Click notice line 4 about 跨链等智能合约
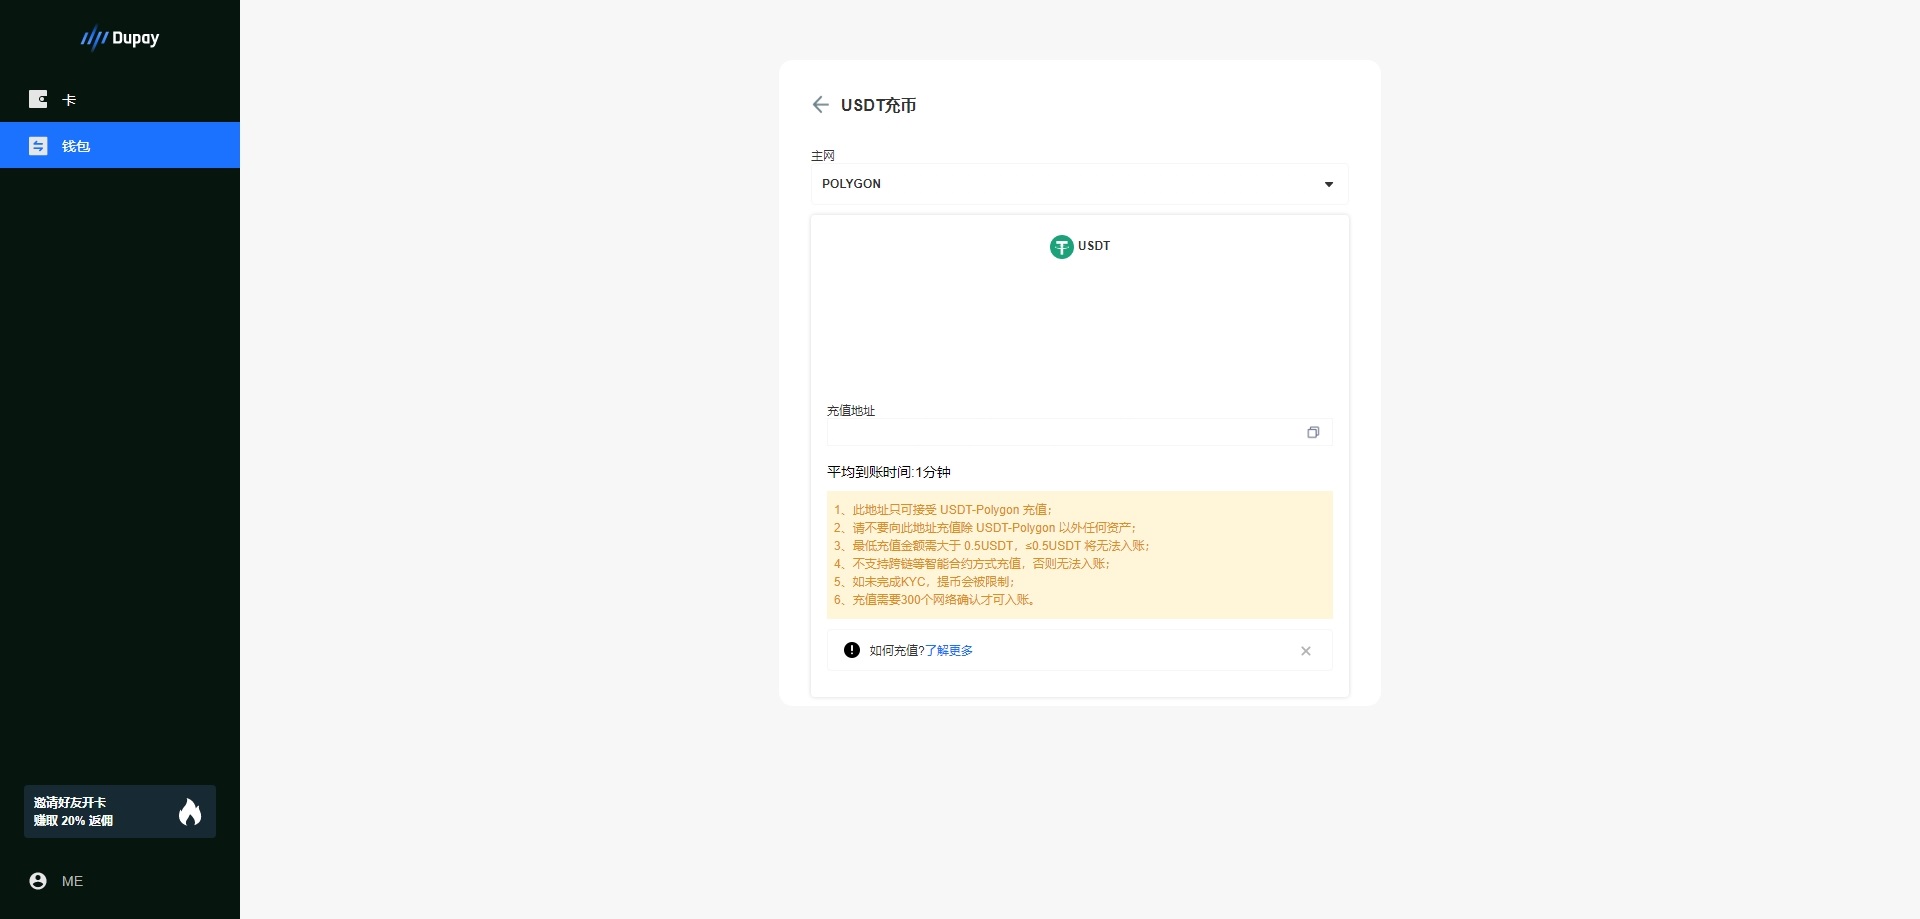1920x919 pixels. click(x=972, y=564)
